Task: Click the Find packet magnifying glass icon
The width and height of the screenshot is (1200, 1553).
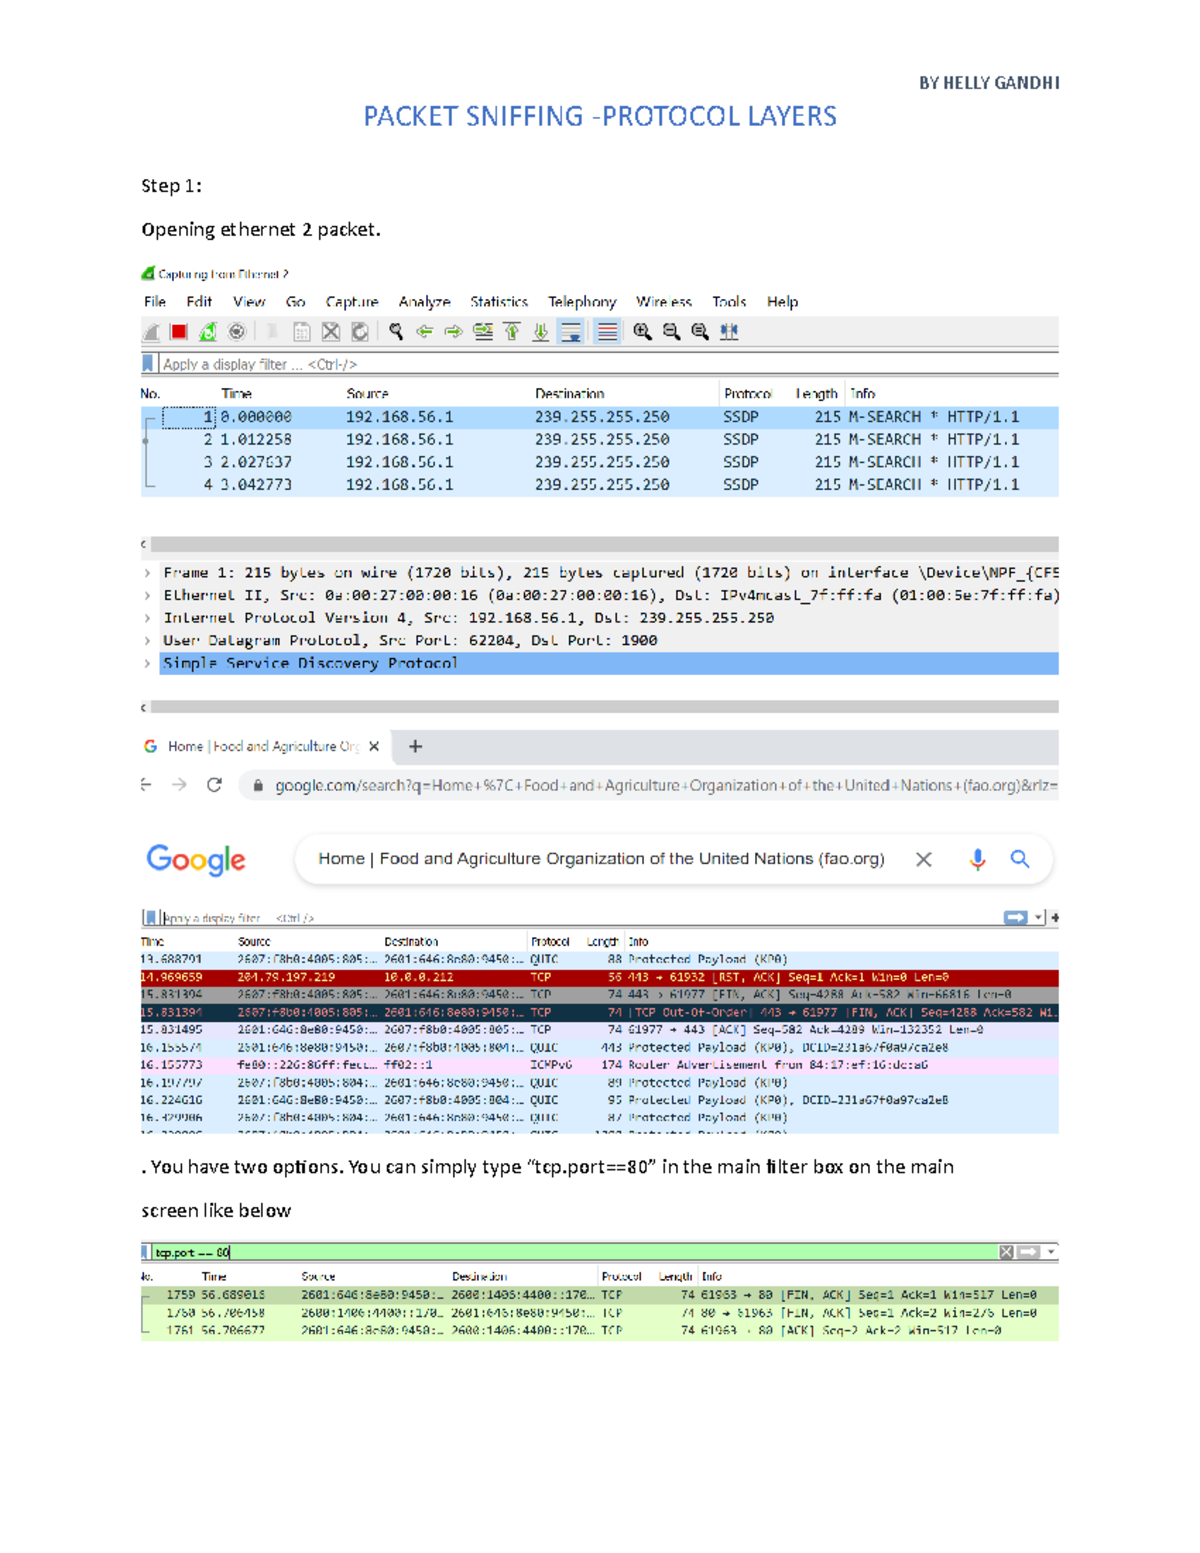Action: [396, 330]
